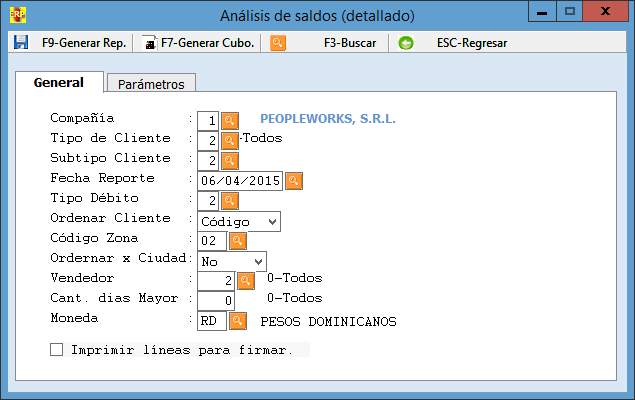Click the save disk icon in toolbar
This screenshot has width=635, height=400.
point(21,43)
